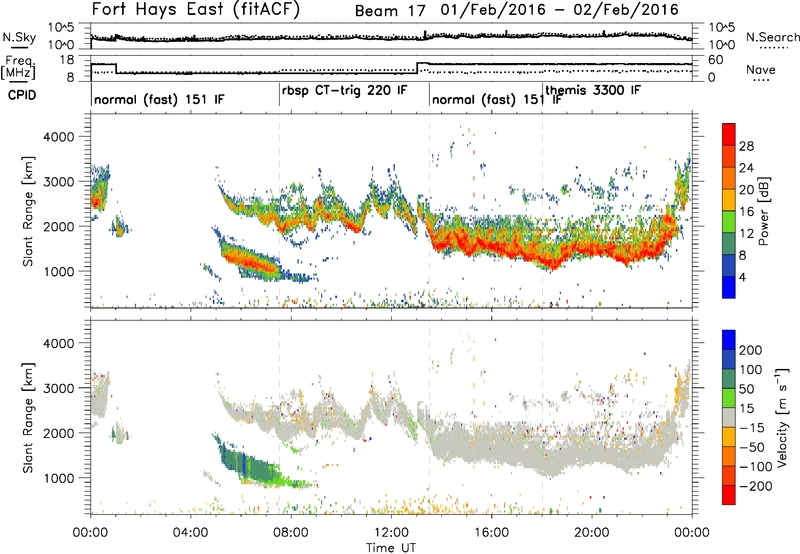Click the 'Power [dB]' colorbar label
This screenshot has height=554, width=800.
764,211
